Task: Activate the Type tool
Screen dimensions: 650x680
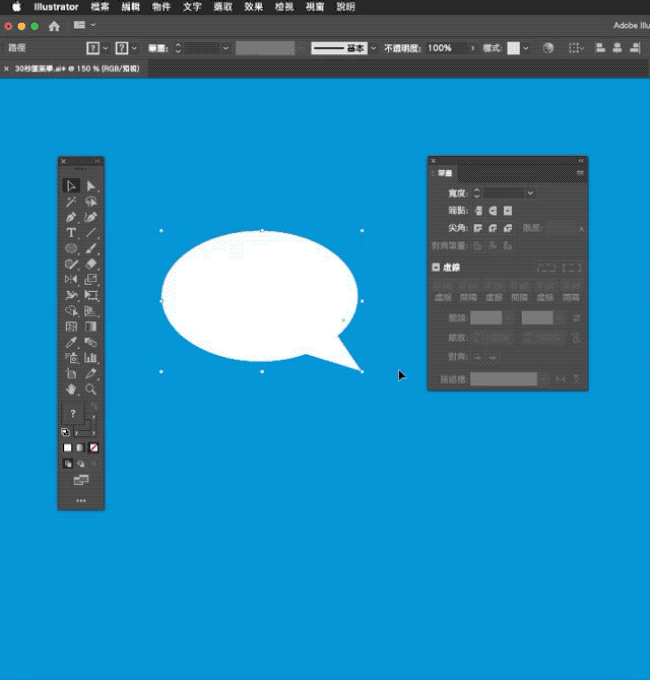Action: point(71,232)
